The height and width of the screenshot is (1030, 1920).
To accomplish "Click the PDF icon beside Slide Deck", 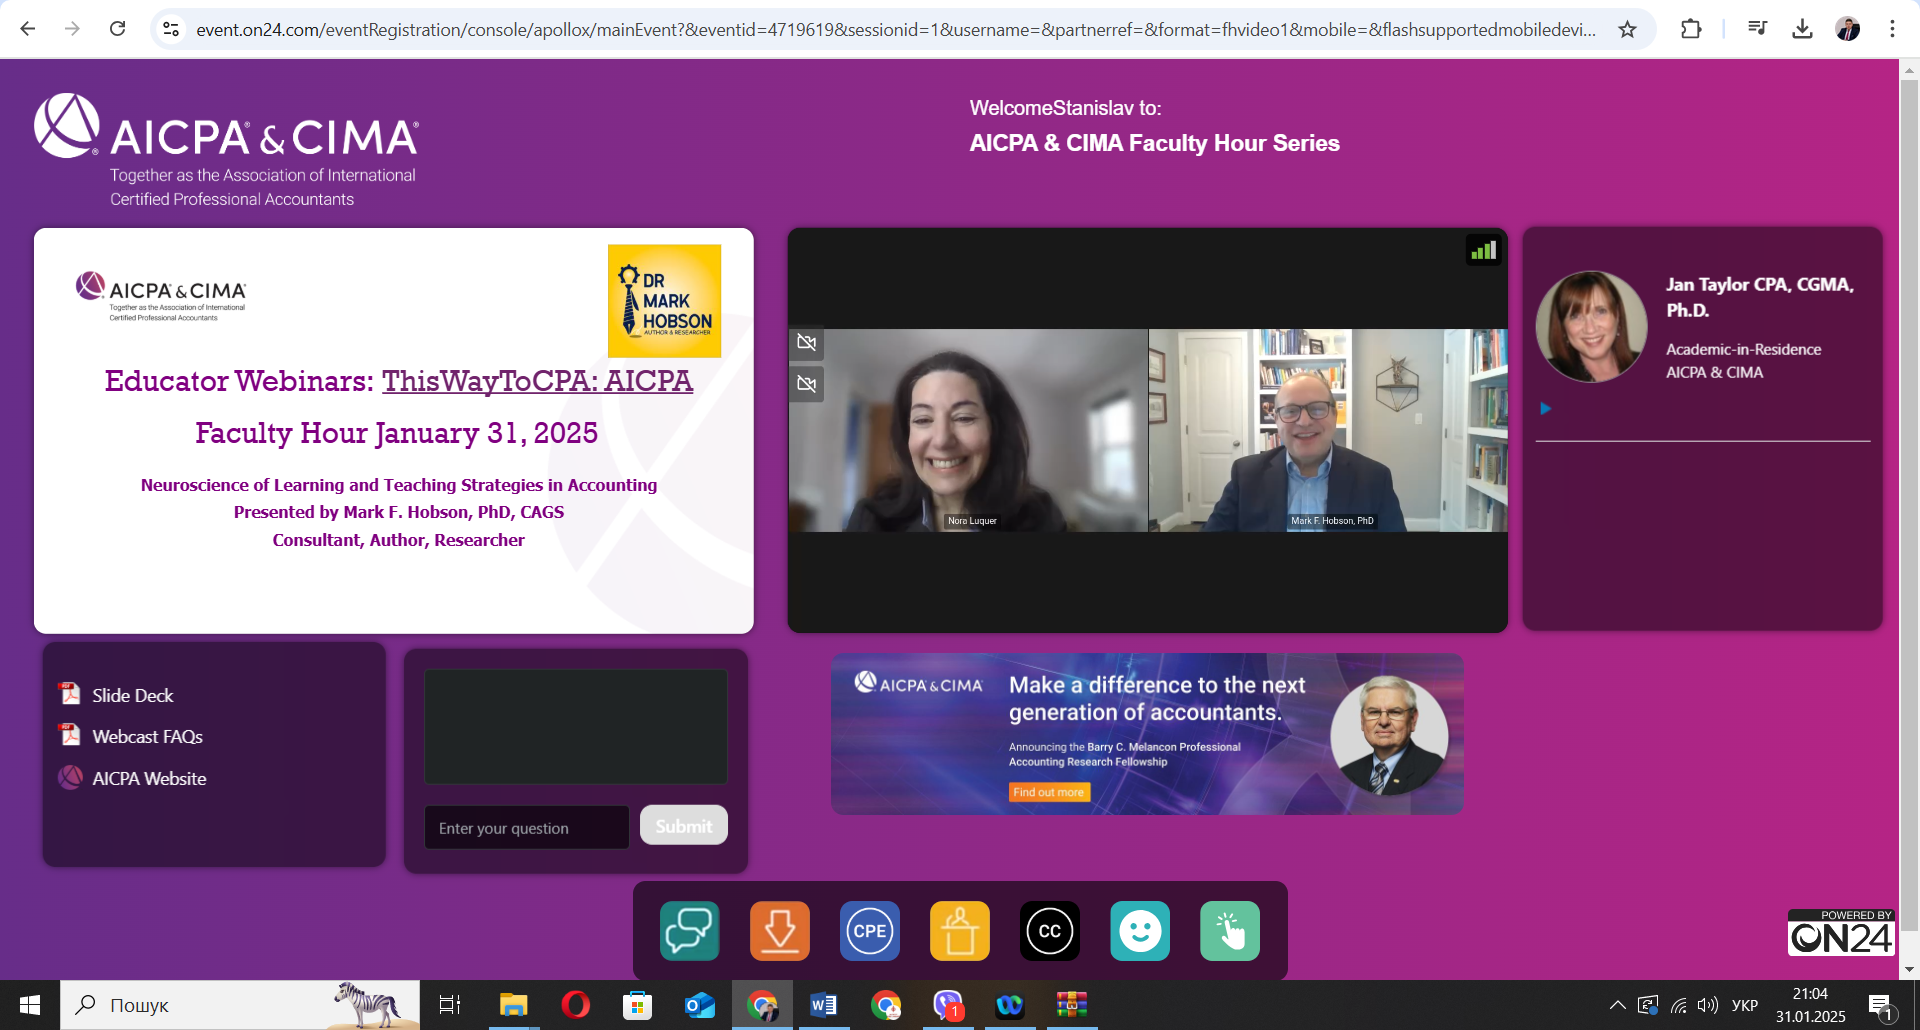I will click(70, 693).
